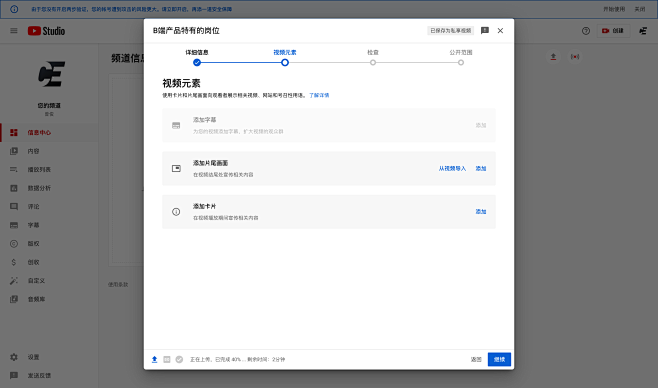
Task: Click the SD processing icon in dialog footer
Action: pyautogui.click(x=167, y=359)
